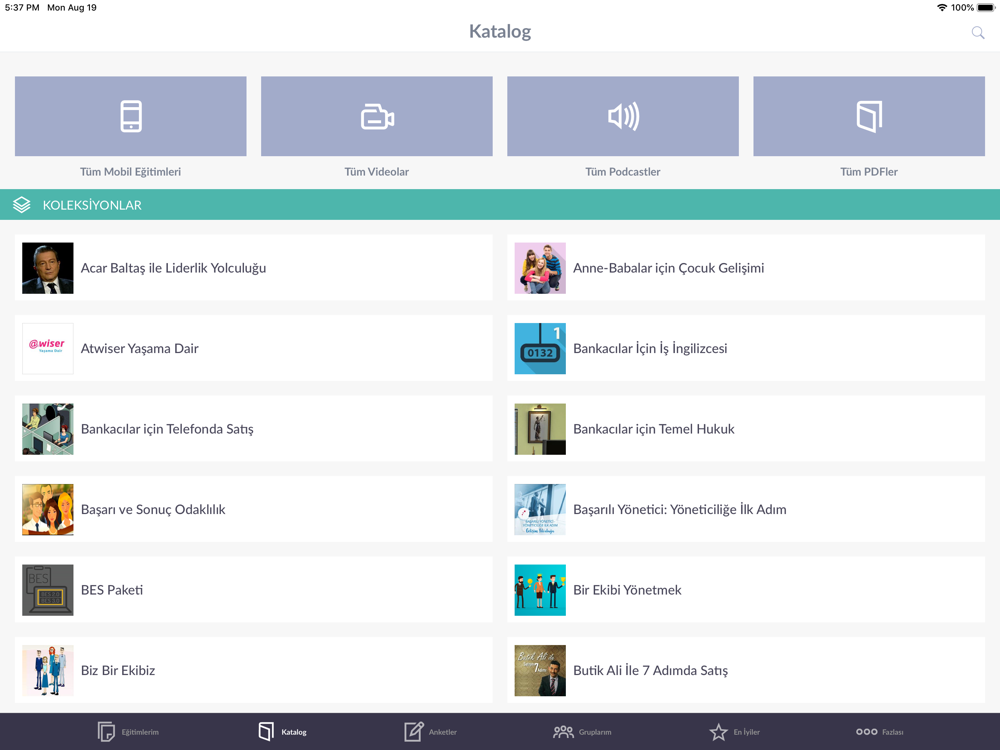Click the Tüm Podcastler label
Image resolution: width=1000 pixels, height=750 pixels.
(x=623, y=172)
